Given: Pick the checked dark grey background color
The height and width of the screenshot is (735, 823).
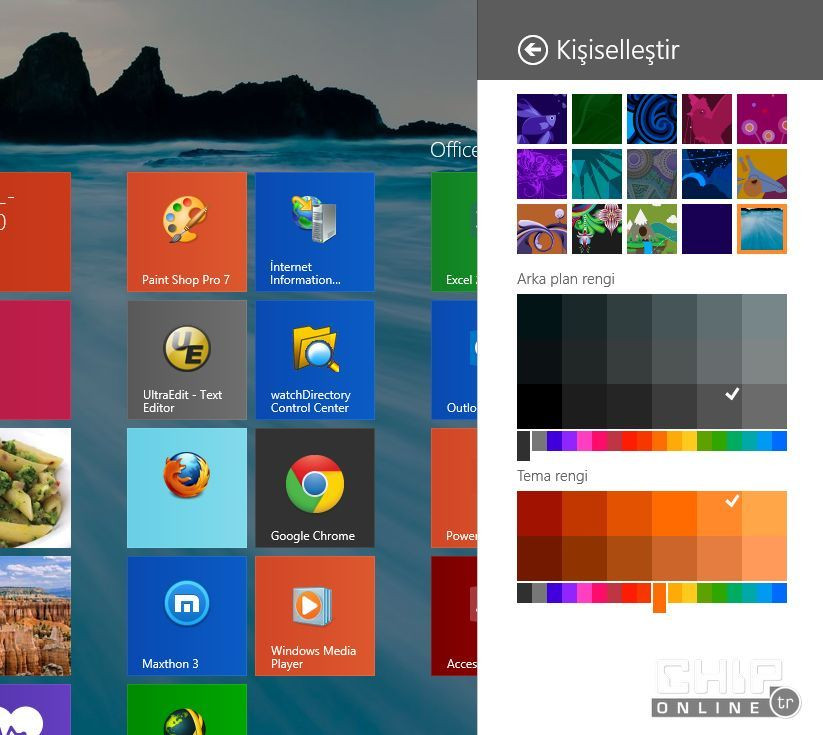Looking at the screenshot, I should [x=720, y=406].
